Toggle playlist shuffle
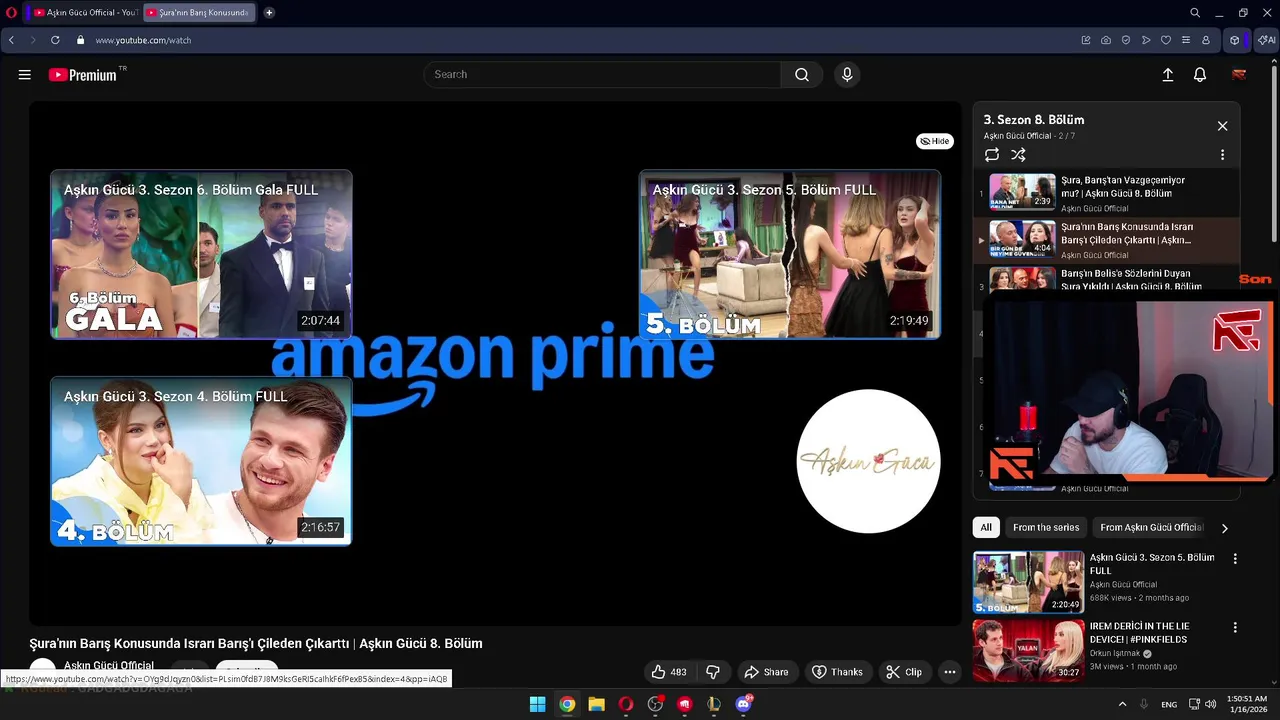Screen dimensions: 1280x720 [x=1018, y=155]
